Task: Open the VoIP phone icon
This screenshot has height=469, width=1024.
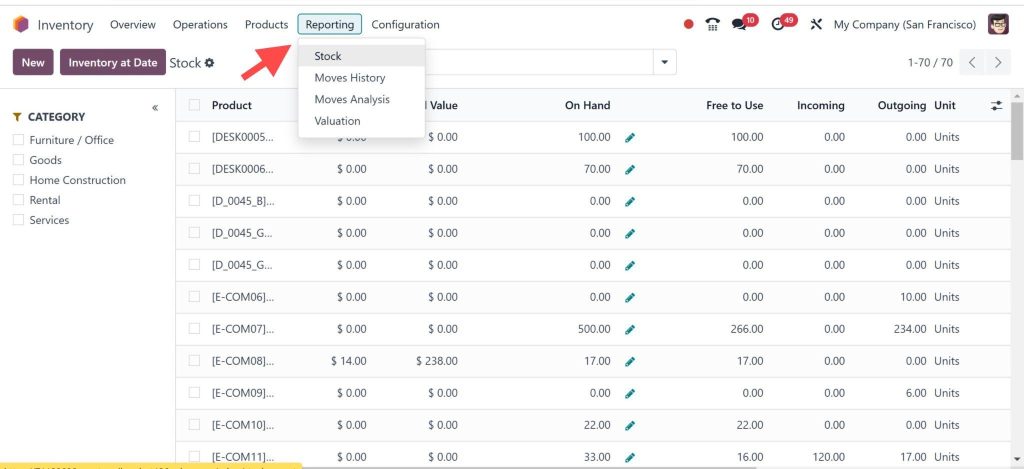Action: 712,25
